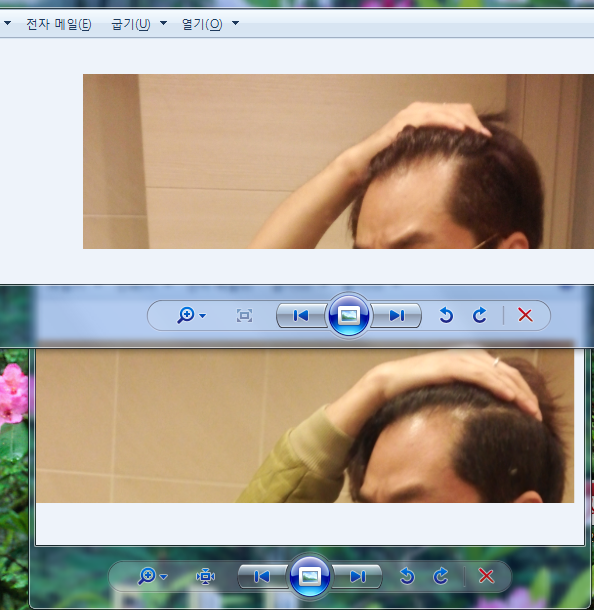Go to next image in green-jacket photo viewer

coord(357,577)
